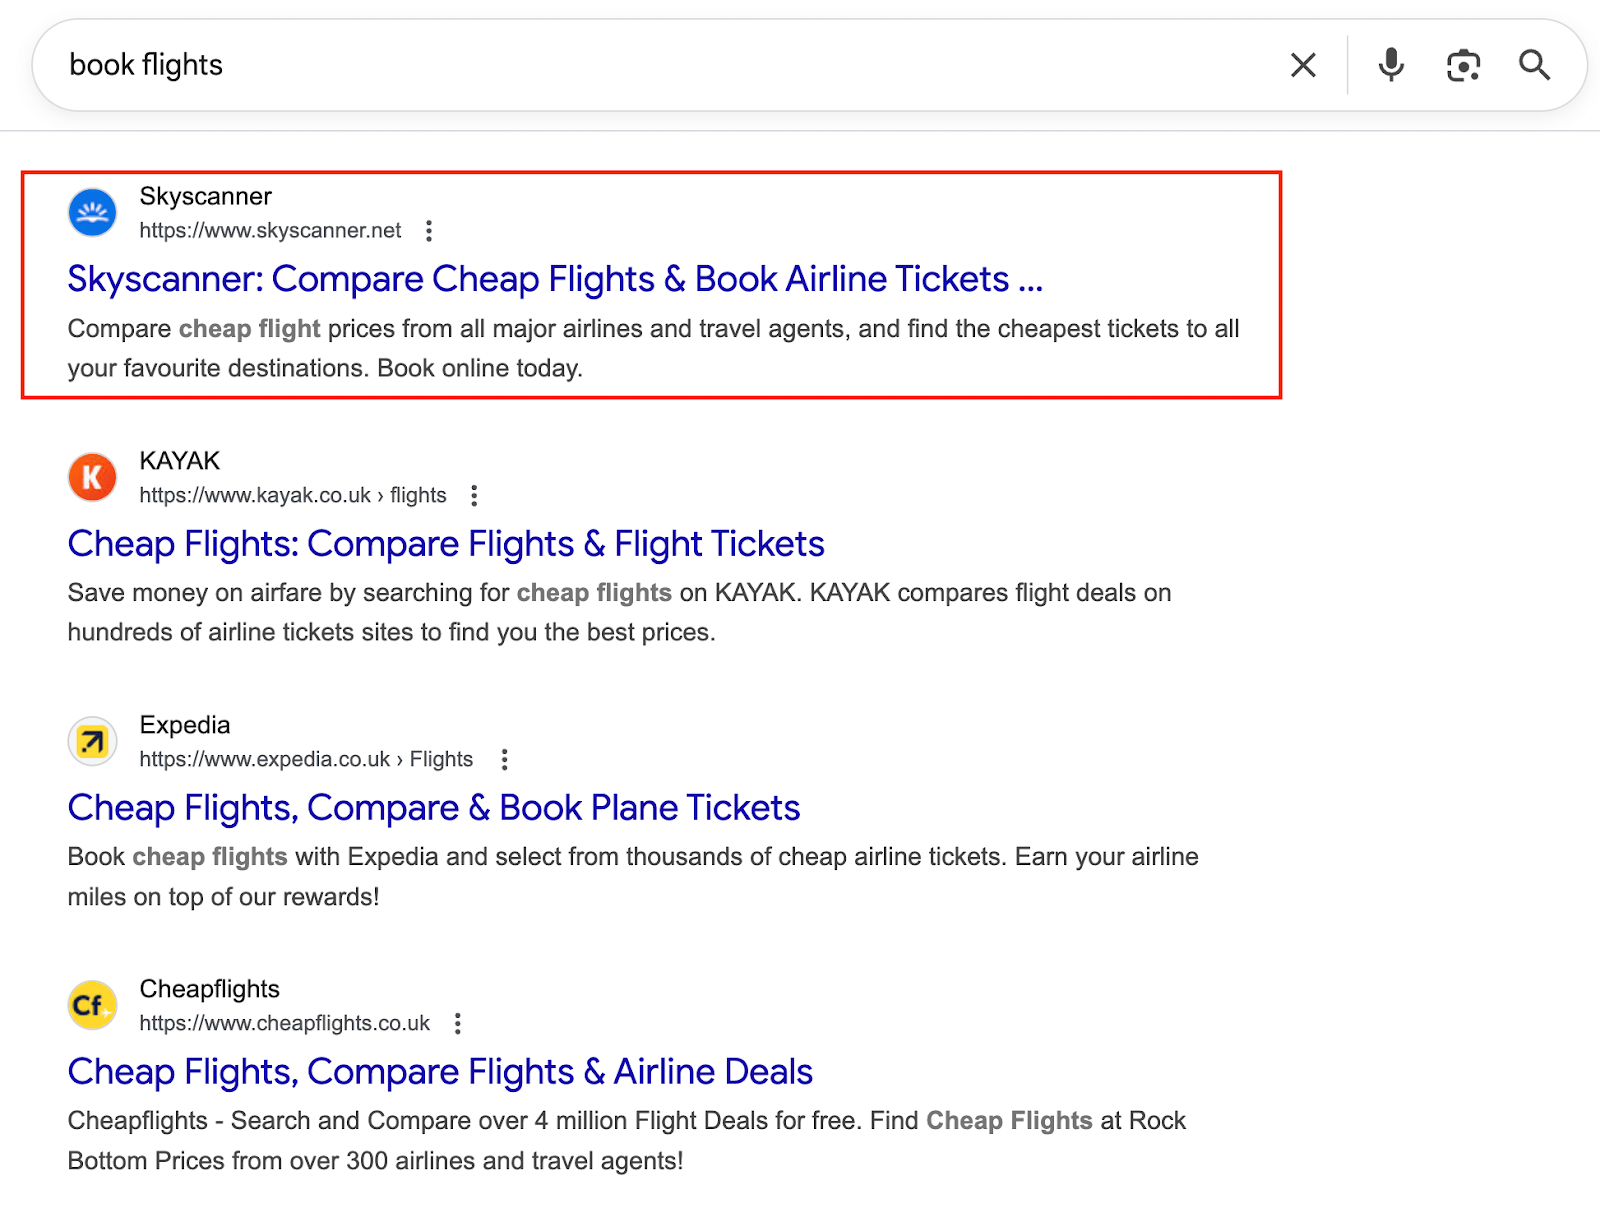Screen dimensions: 1600x1222
Task: Click the Expedia favicon logo
Action: (x=91, y=741)
